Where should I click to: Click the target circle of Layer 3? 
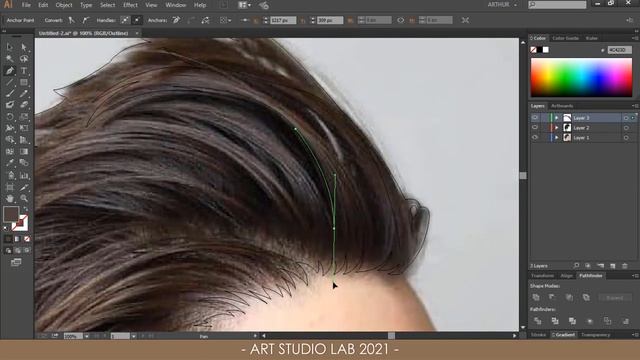pyautogui.click(x=626, y=118)
